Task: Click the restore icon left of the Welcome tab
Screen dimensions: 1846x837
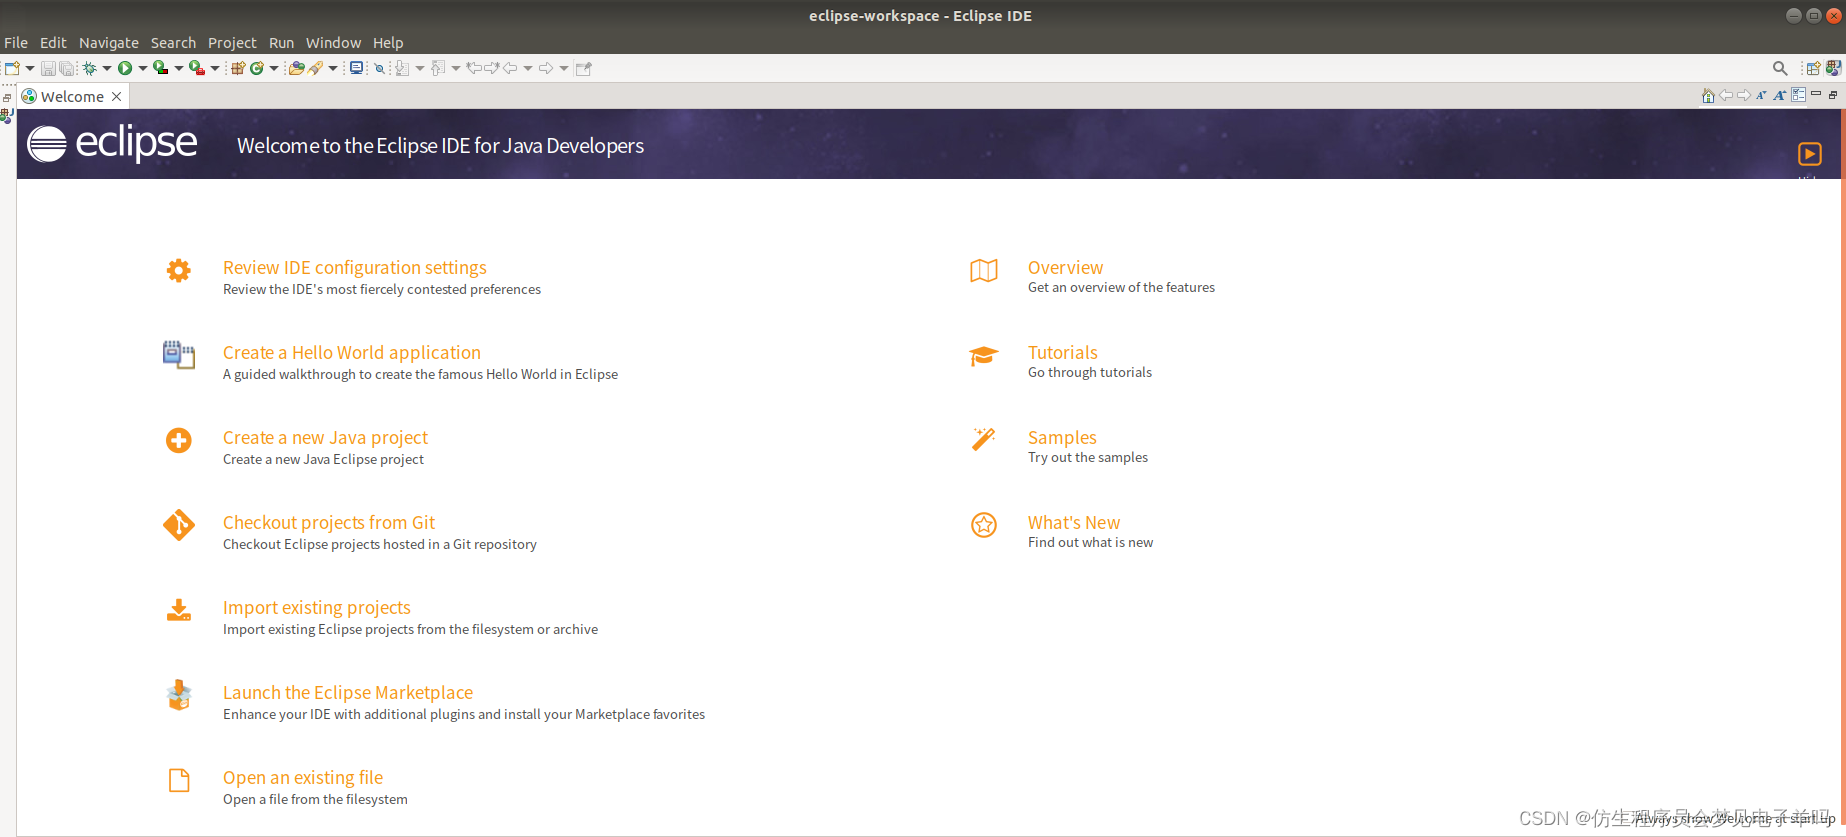Action: coord(7,97)
